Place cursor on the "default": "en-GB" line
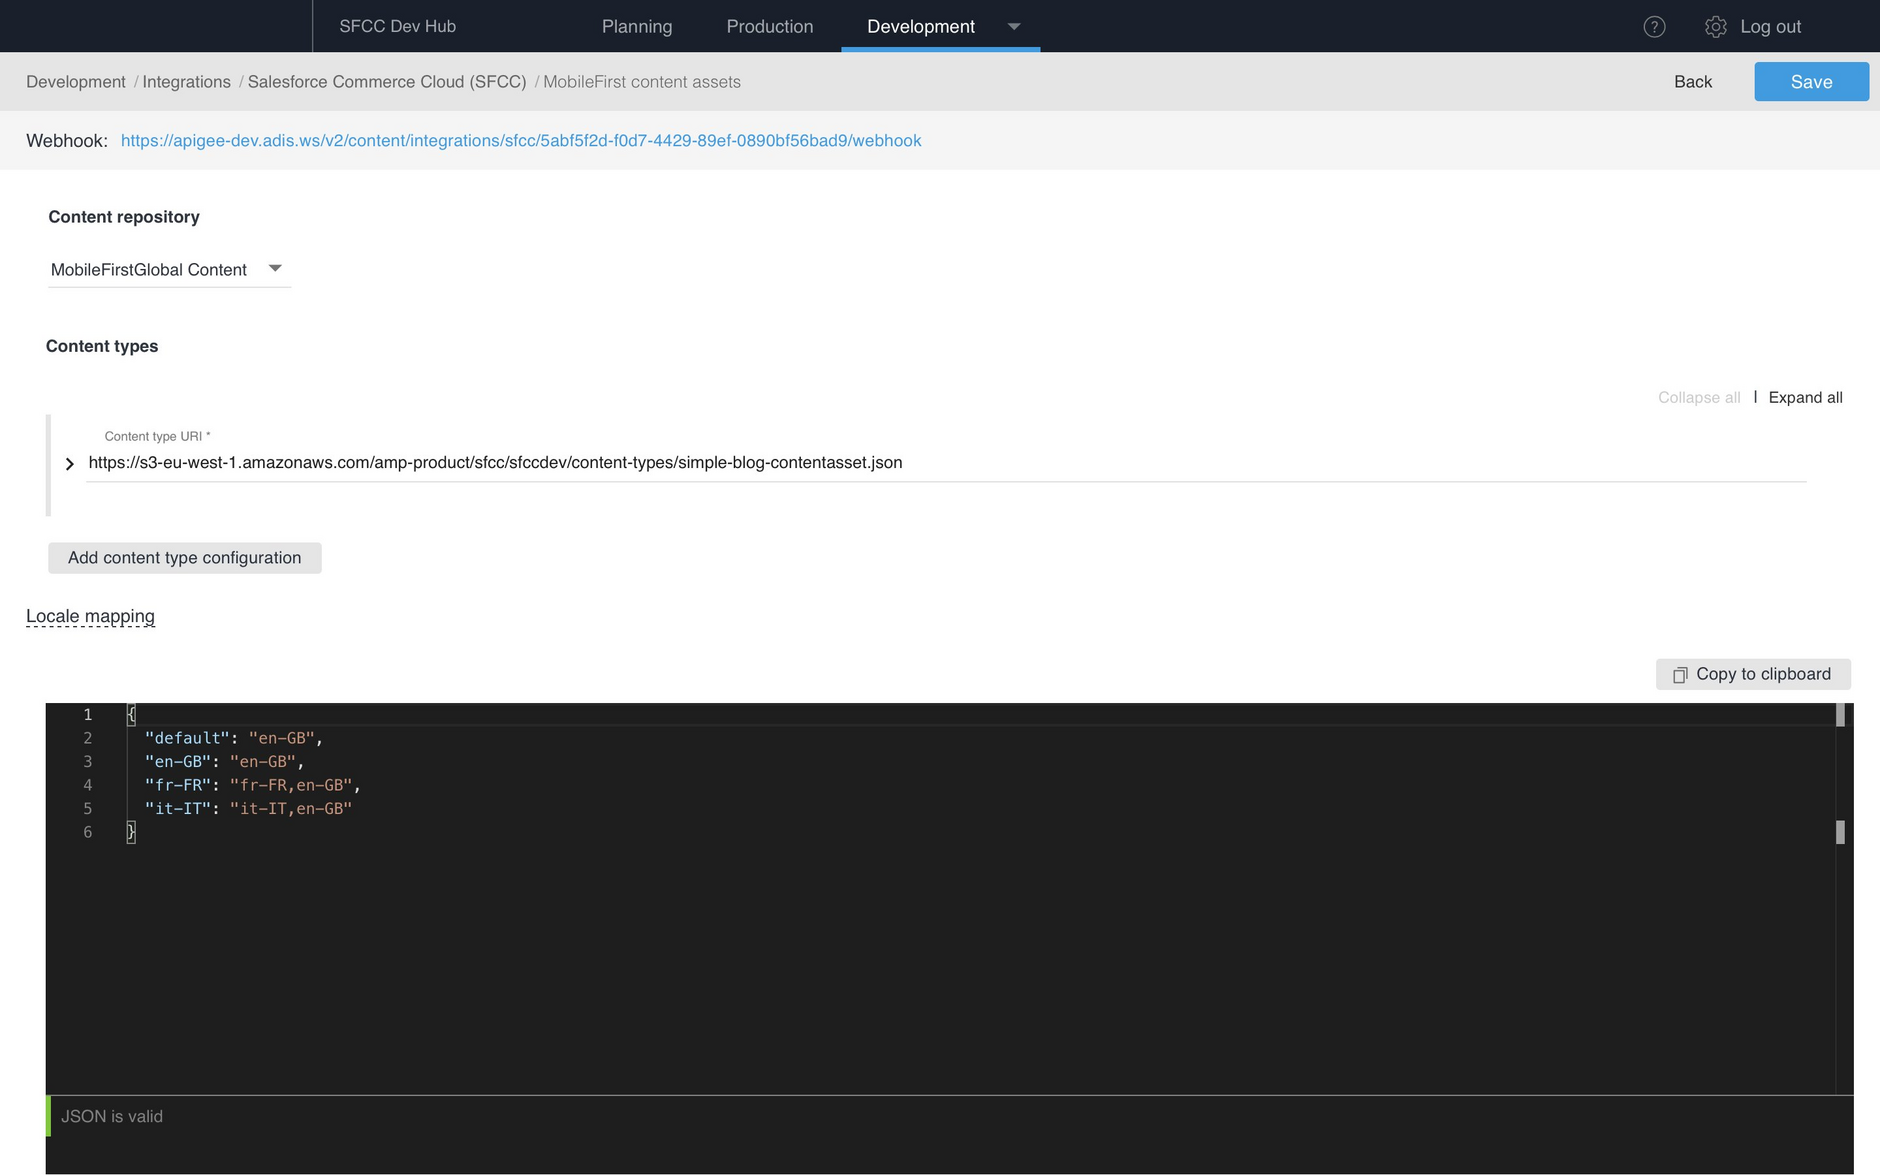 [x=234, y=738]
